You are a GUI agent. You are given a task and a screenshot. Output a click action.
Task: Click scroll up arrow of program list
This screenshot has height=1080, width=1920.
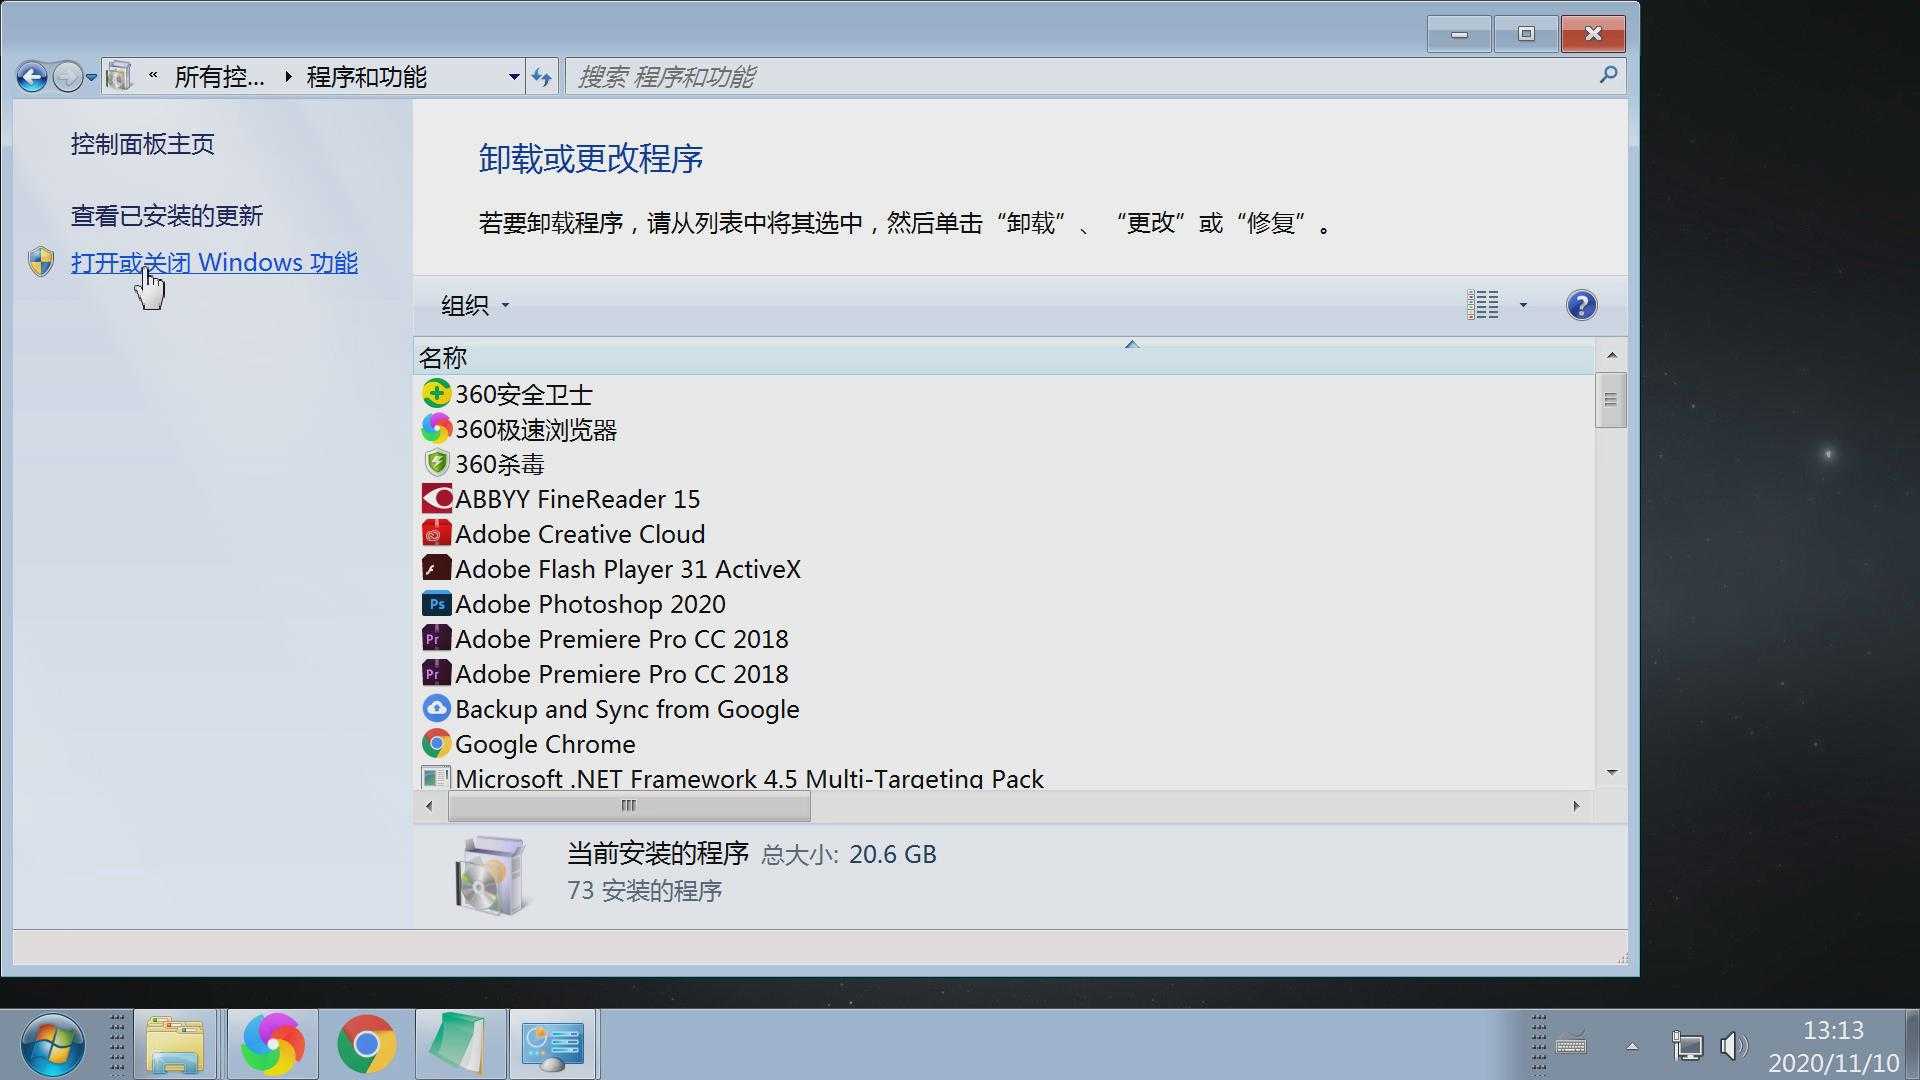(x=1611, y=356)
